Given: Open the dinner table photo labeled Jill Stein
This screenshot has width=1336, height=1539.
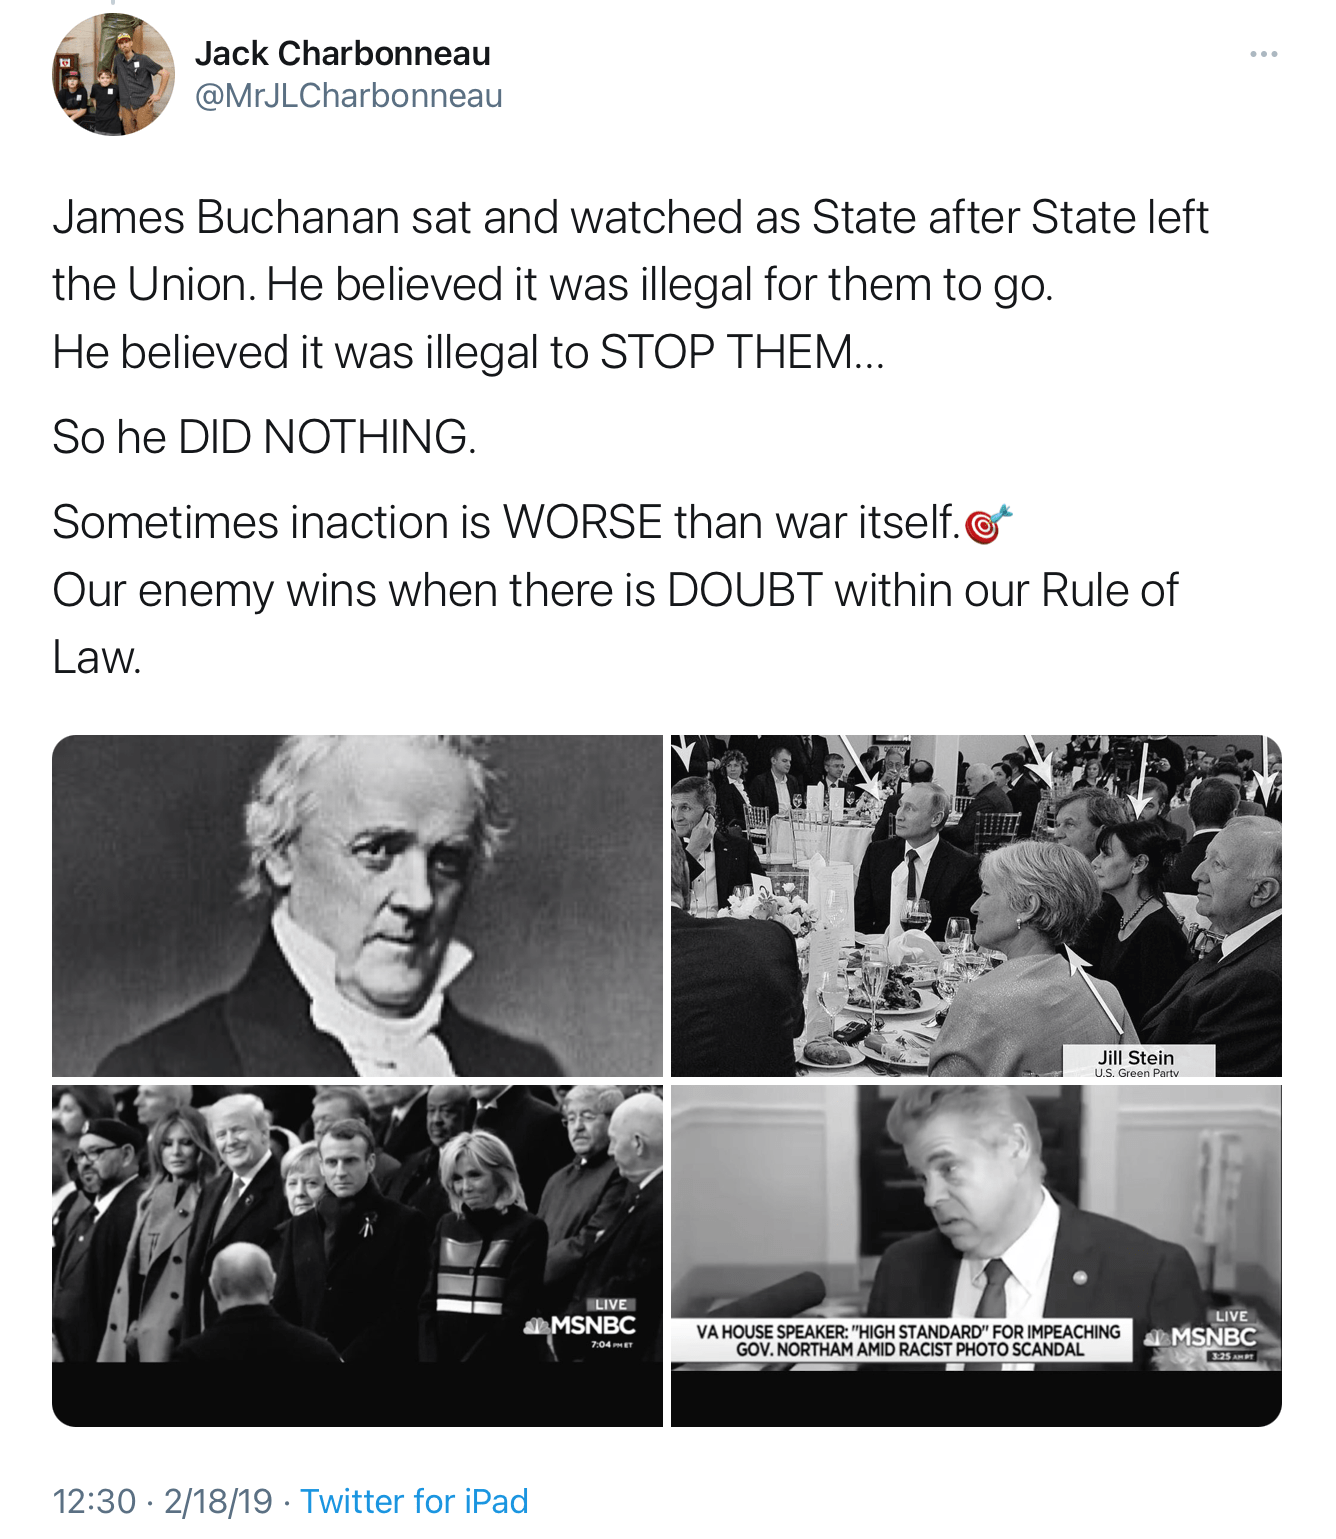Looking at the screenshot, I should click(x=976, y=906).
